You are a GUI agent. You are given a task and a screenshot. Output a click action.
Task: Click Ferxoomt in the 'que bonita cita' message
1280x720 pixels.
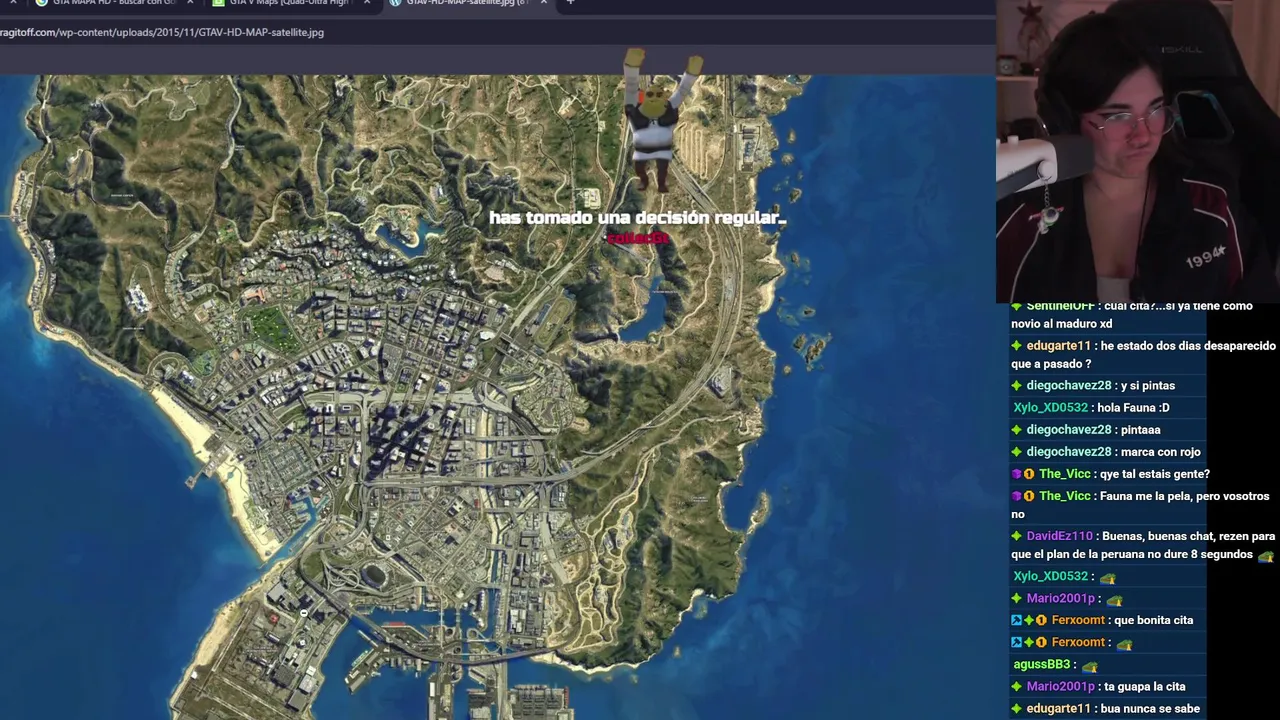click(x=1078, y=620)
